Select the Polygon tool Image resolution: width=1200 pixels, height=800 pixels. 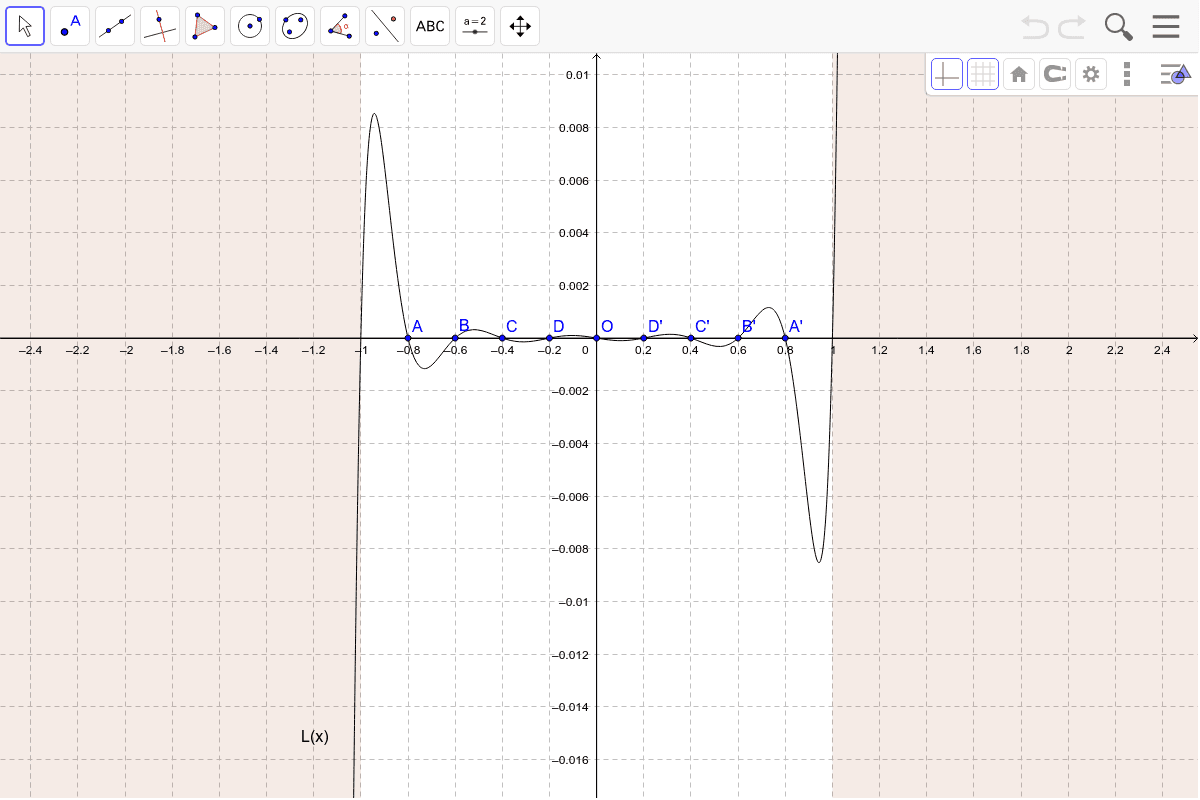coord(205,26)
